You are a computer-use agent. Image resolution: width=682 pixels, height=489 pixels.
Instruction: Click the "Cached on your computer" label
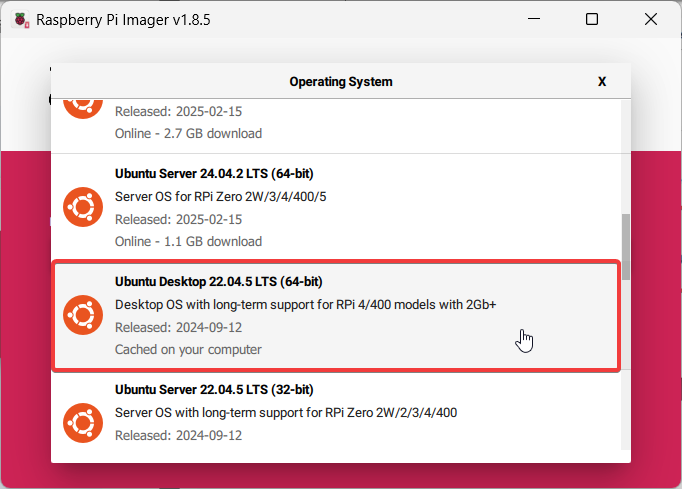tap(188, 349)
